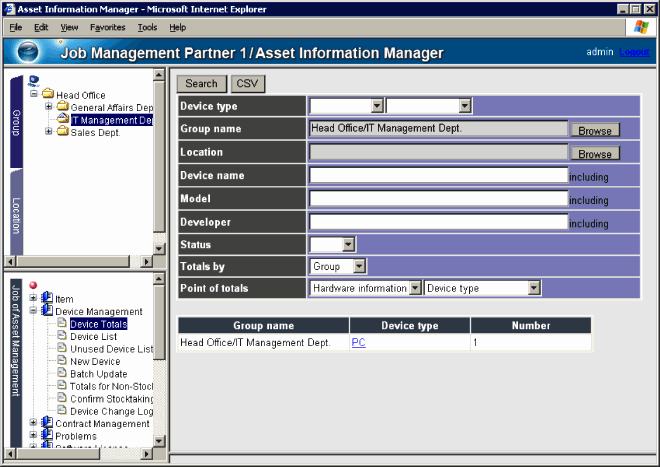The image size is (660, 467).
Task: Click the Device name text field
Action: [438, 175]
